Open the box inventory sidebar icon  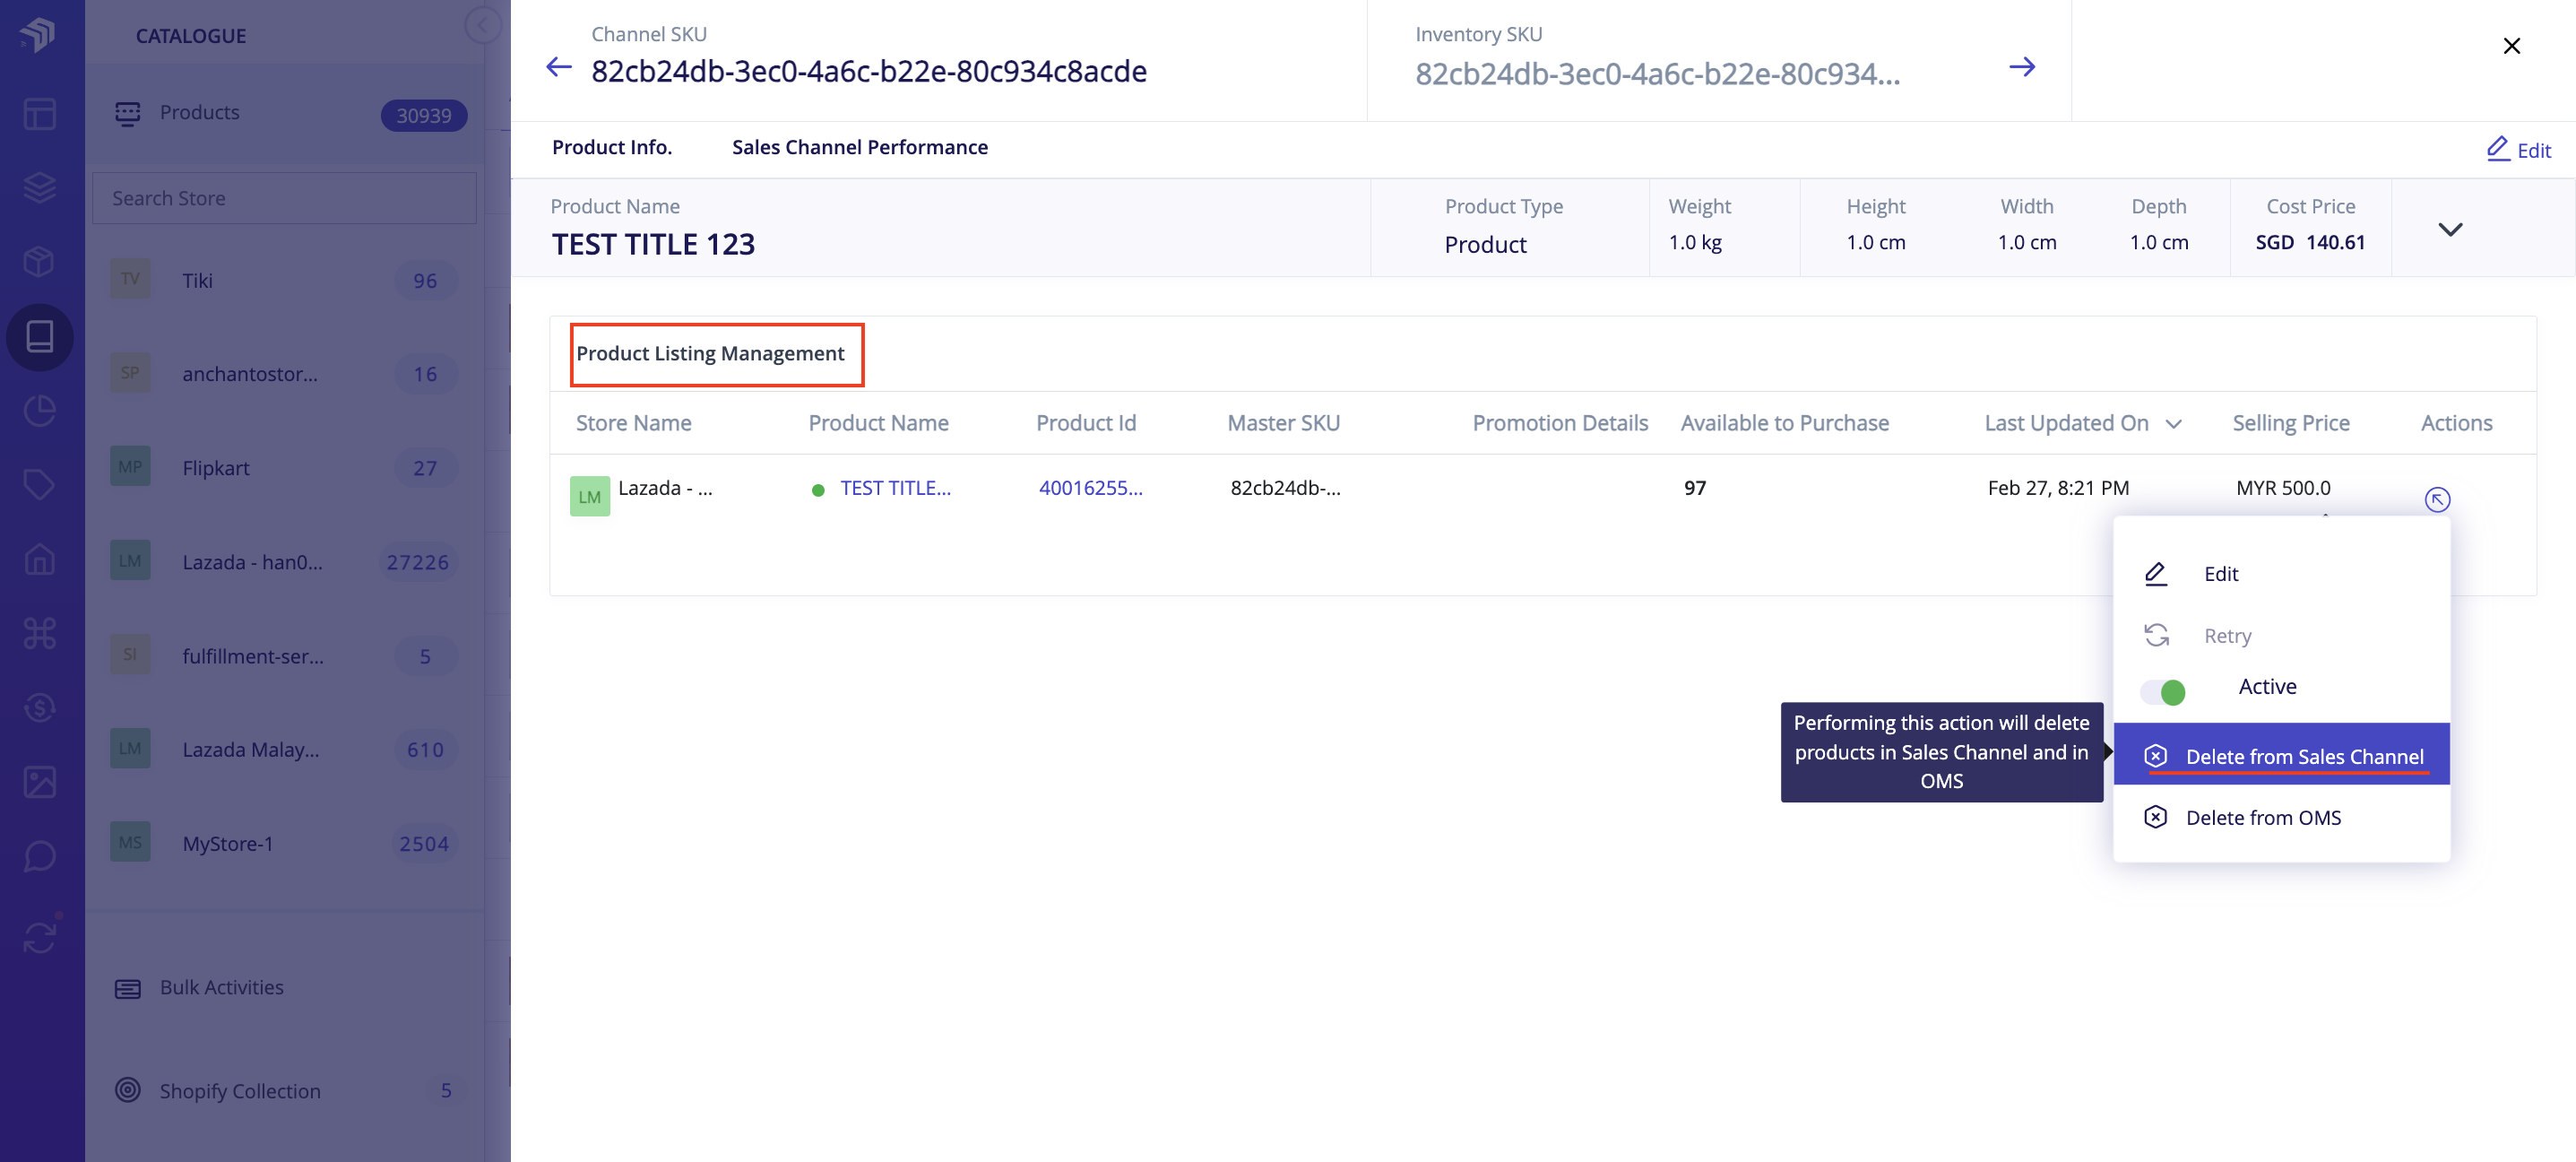coord(39,262)
